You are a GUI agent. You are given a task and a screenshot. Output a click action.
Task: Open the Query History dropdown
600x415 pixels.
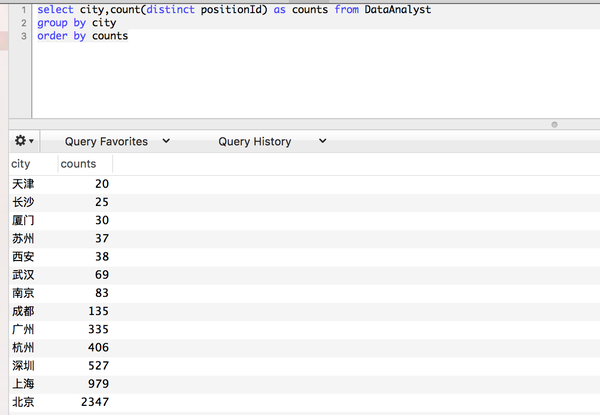(272, 142)
